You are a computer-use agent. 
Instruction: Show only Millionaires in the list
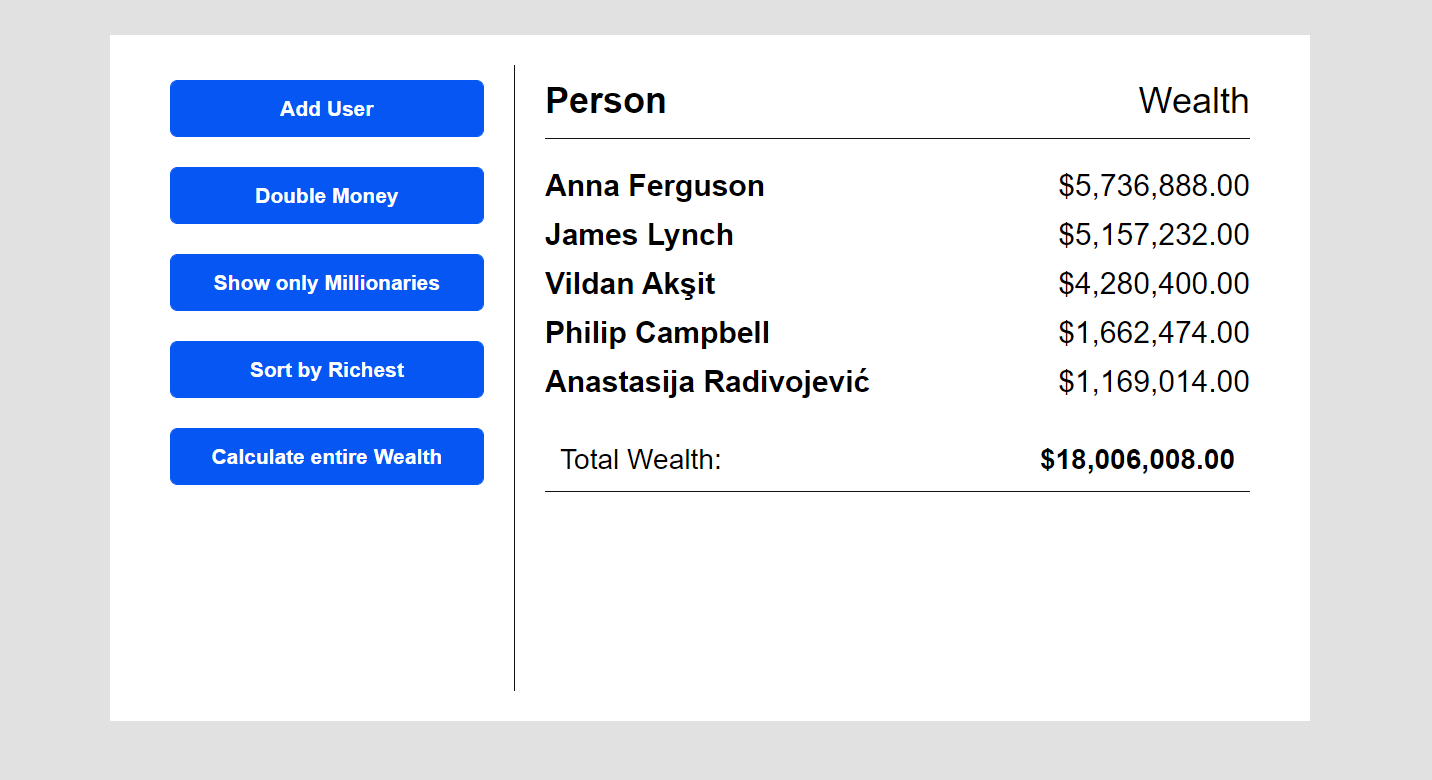(x=326, y=283)
